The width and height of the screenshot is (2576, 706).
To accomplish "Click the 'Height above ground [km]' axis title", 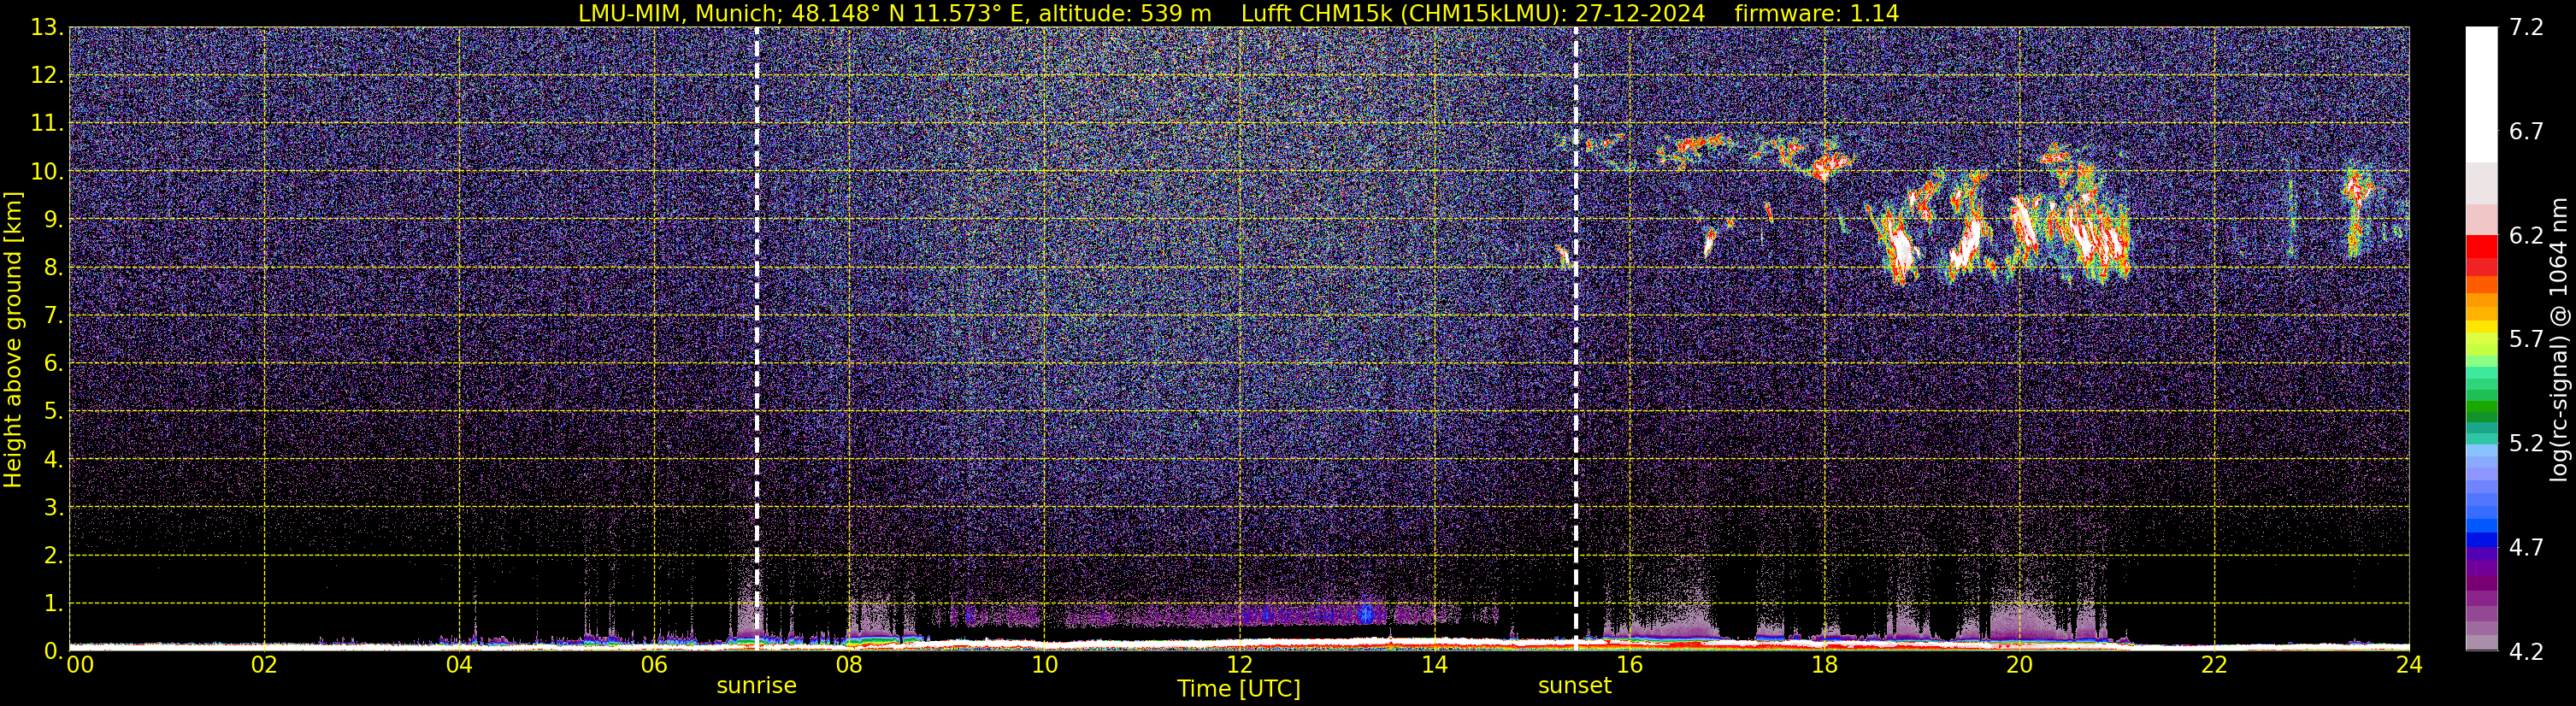I will (x=13, y=339).
